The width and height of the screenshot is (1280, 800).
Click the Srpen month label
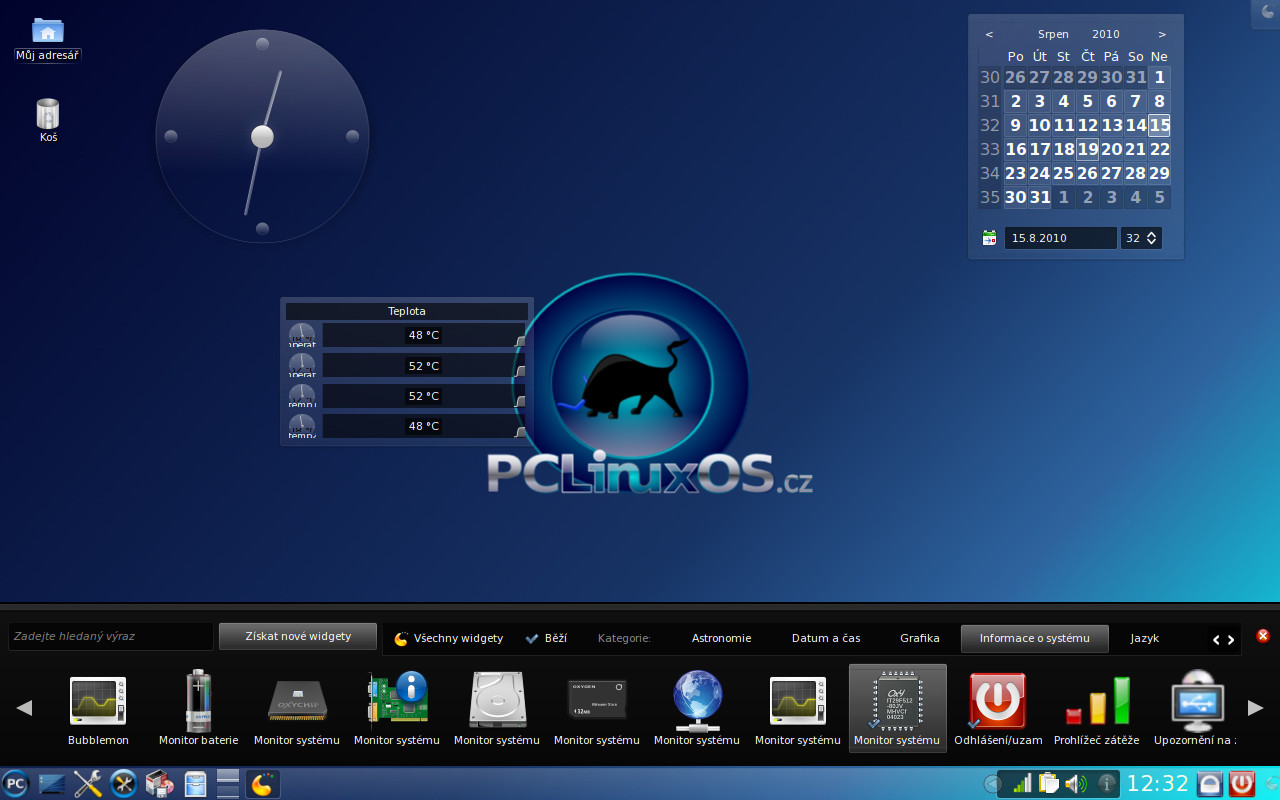1053,34
